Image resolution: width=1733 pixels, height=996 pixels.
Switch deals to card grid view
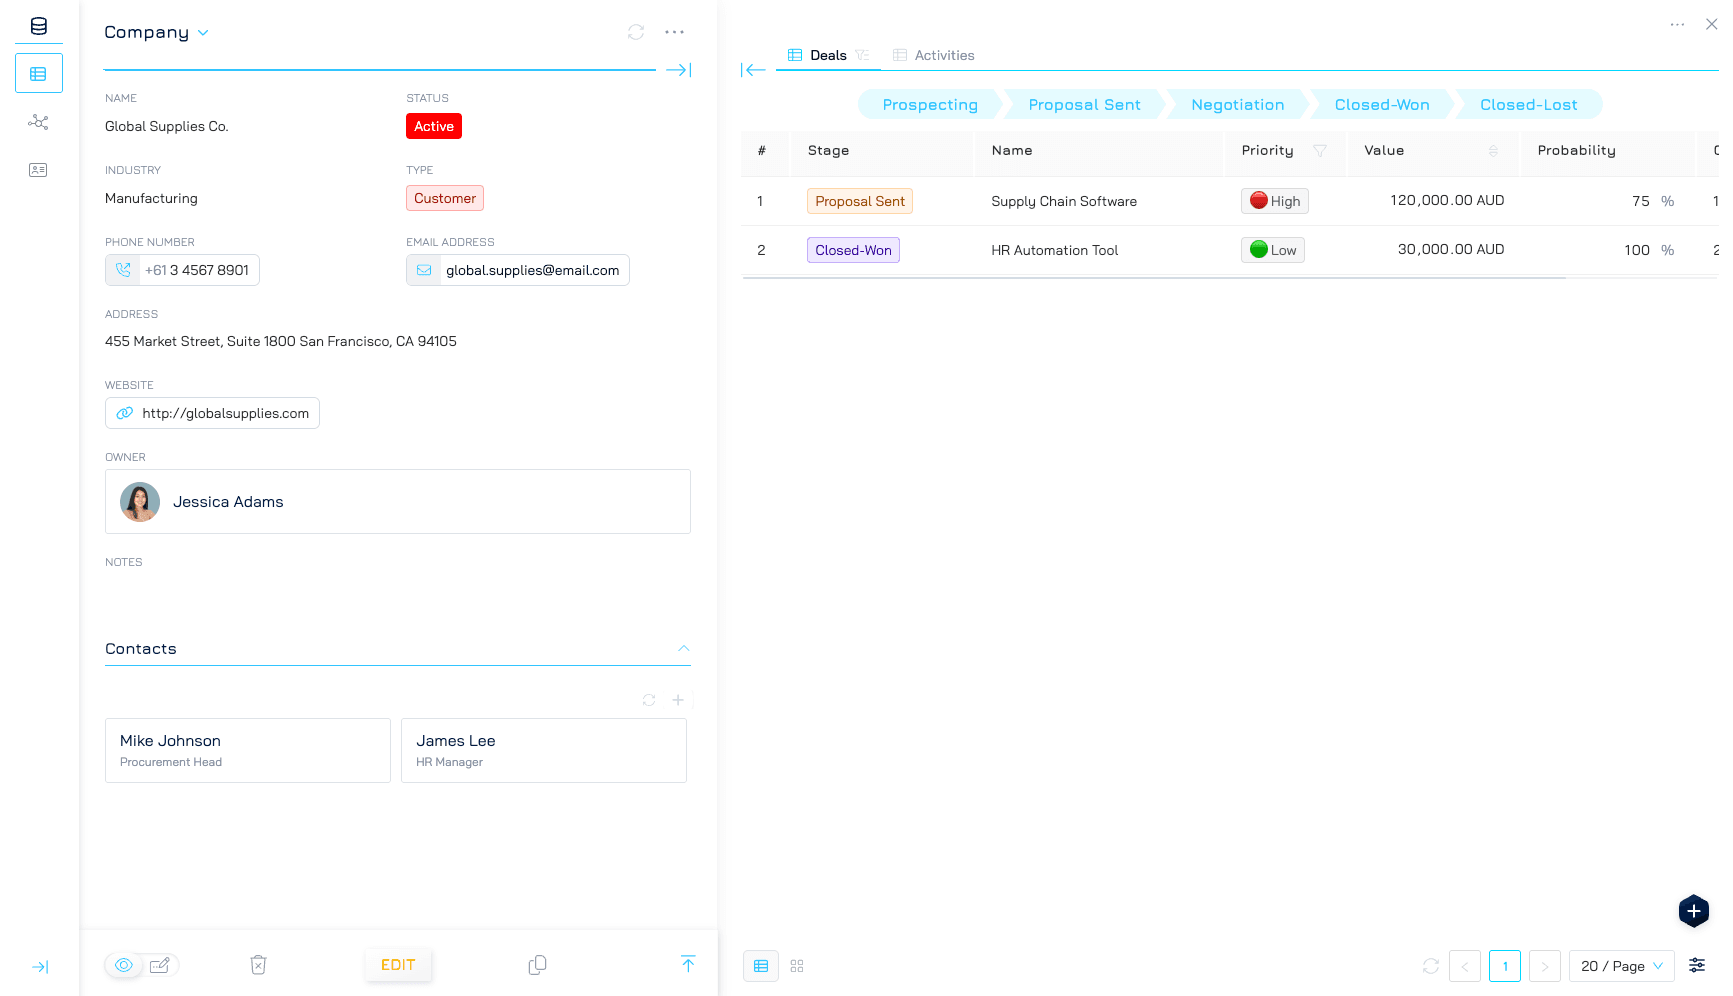click(797, 966)
